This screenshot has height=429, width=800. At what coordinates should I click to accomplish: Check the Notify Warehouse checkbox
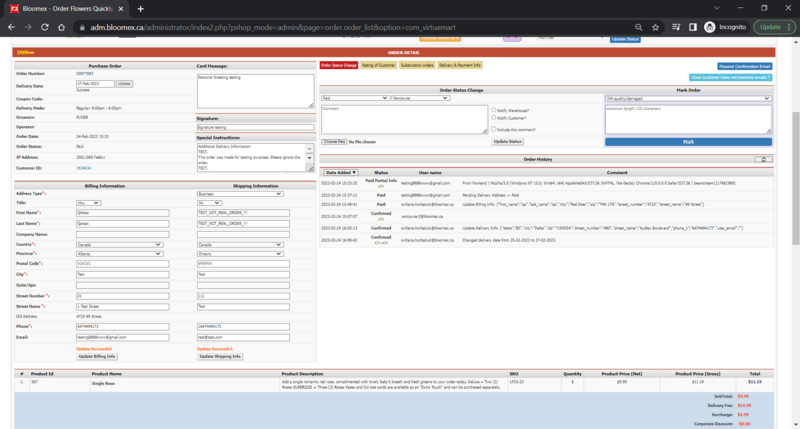coord(493,110)
